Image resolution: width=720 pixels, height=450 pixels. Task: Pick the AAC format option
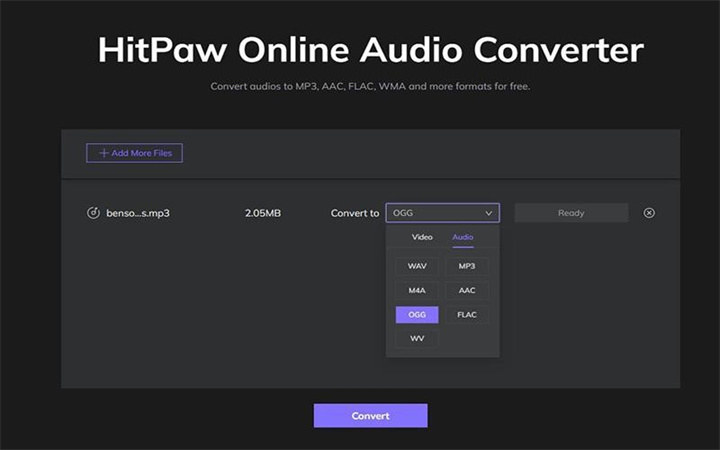click(x=467, y=290)
